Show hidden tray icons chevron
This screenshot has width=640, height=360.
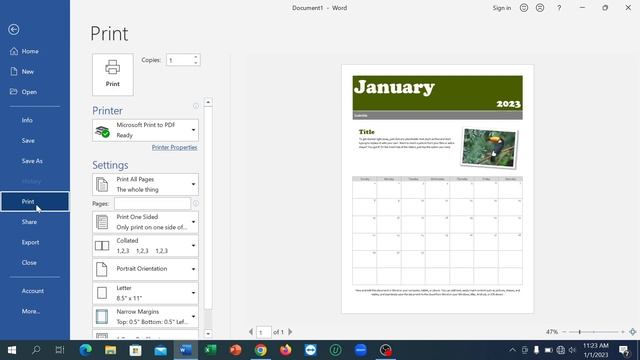513,350
